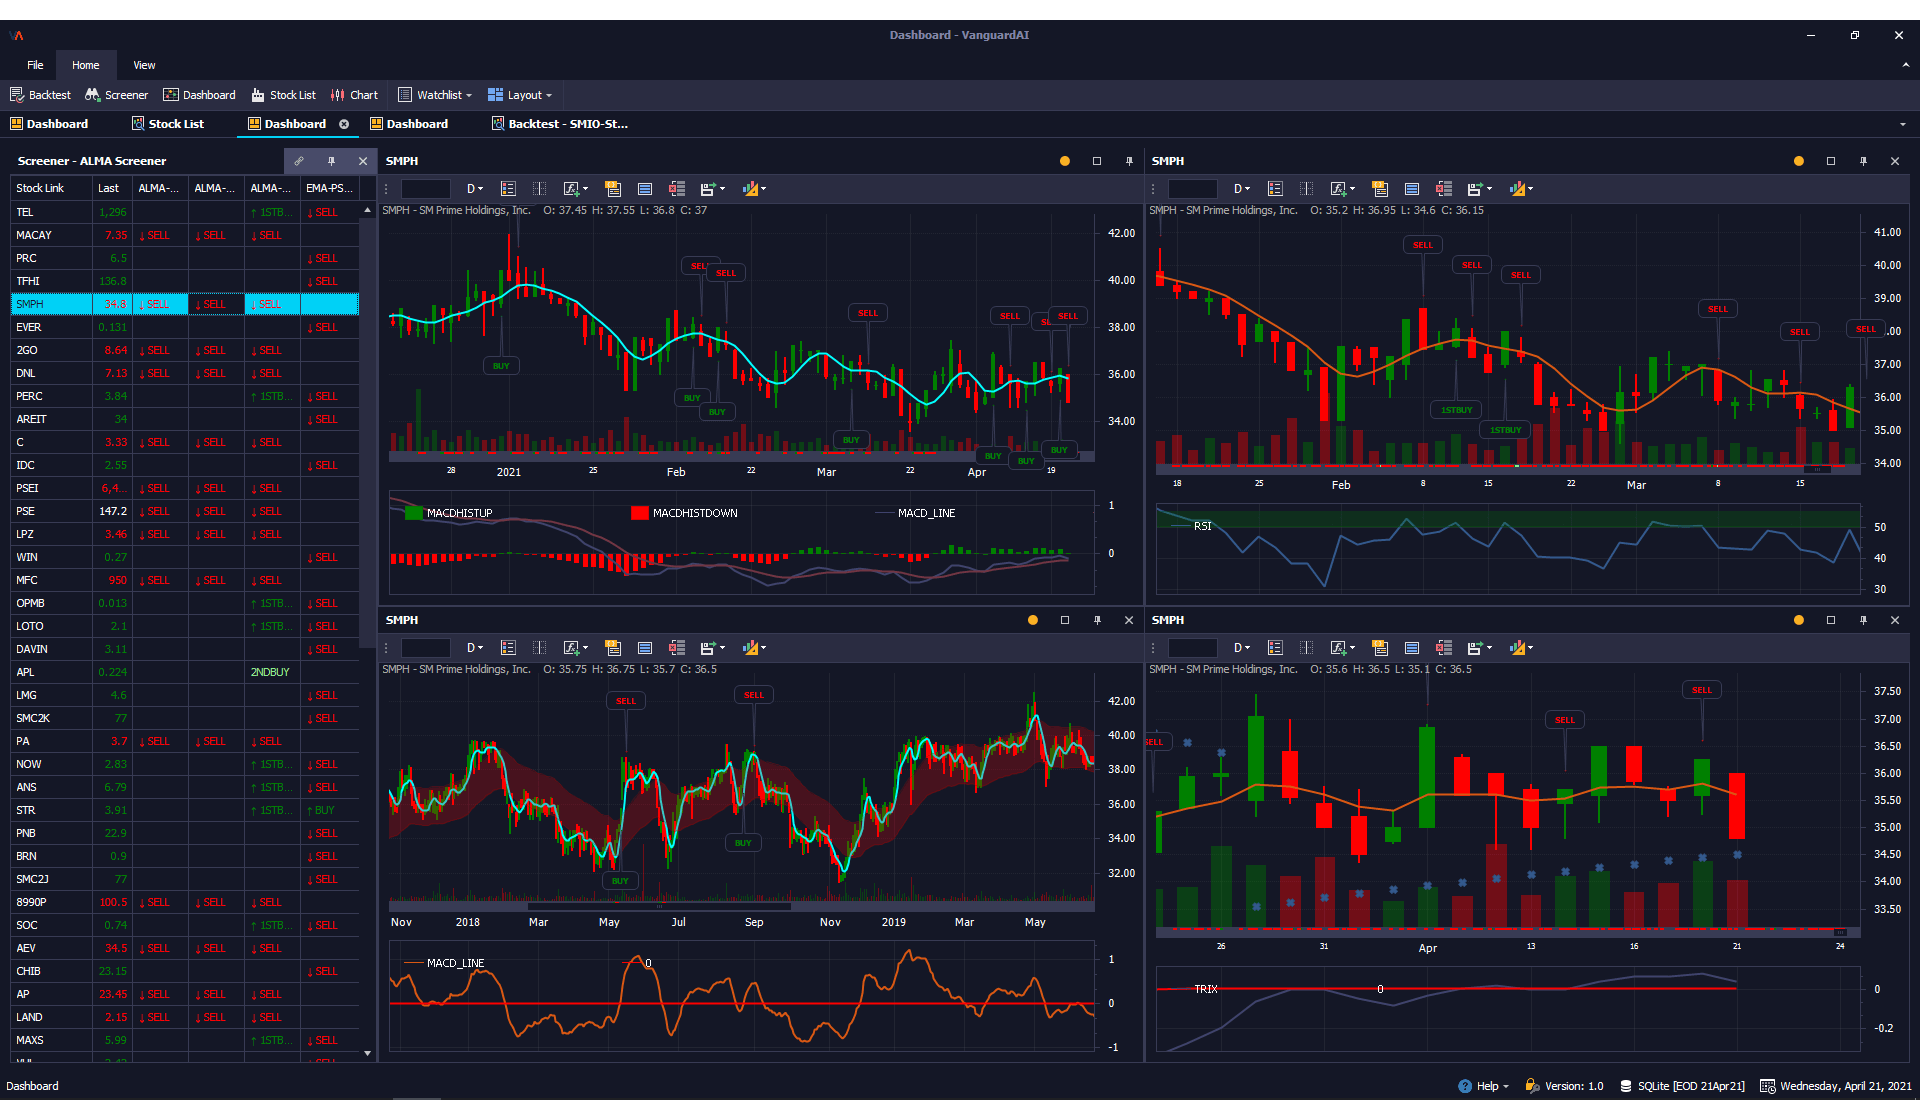The width and height of the screenshot is (1920, 1120).
Task: Sort by the Last column header
Action: (x=108, y=188)
